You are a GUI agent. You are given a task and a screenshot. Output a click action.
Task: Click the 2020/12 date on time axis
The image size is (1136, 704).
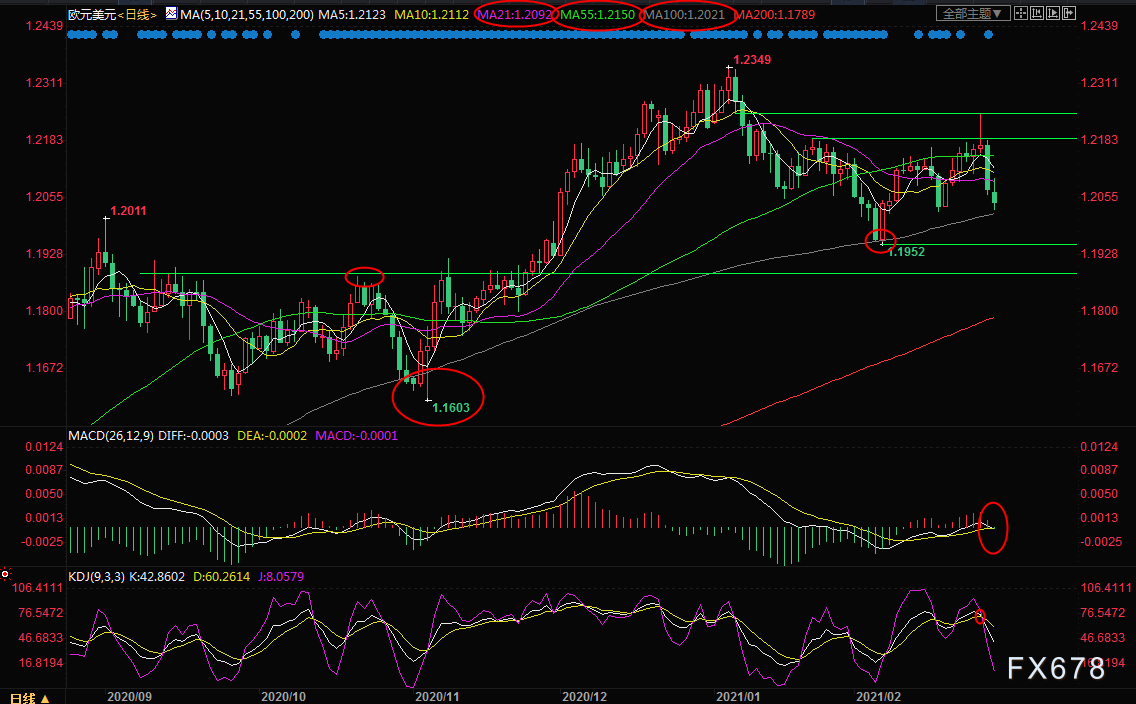coord(585,697)
